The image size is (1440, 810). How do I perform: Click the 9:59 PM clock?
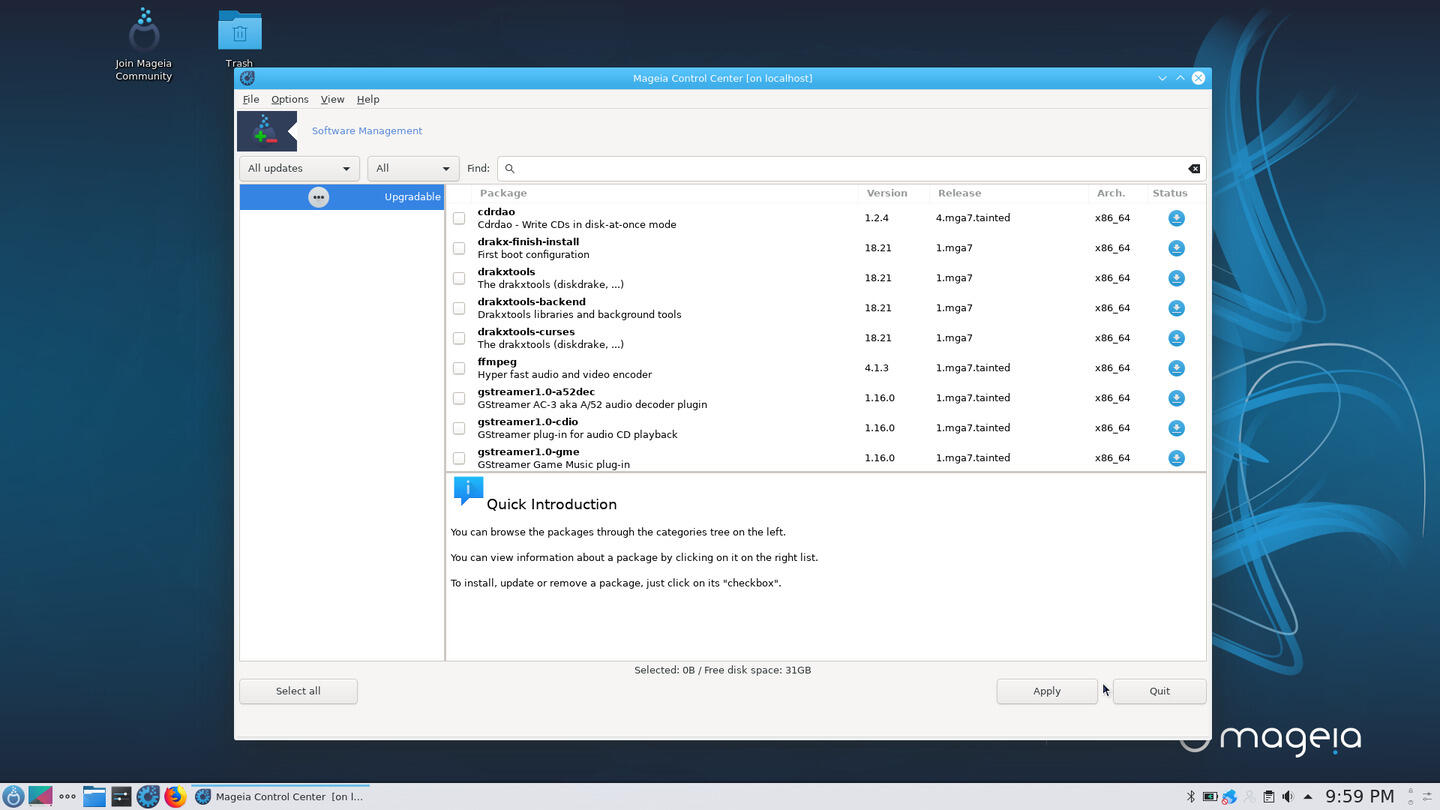coord(1360,797)
